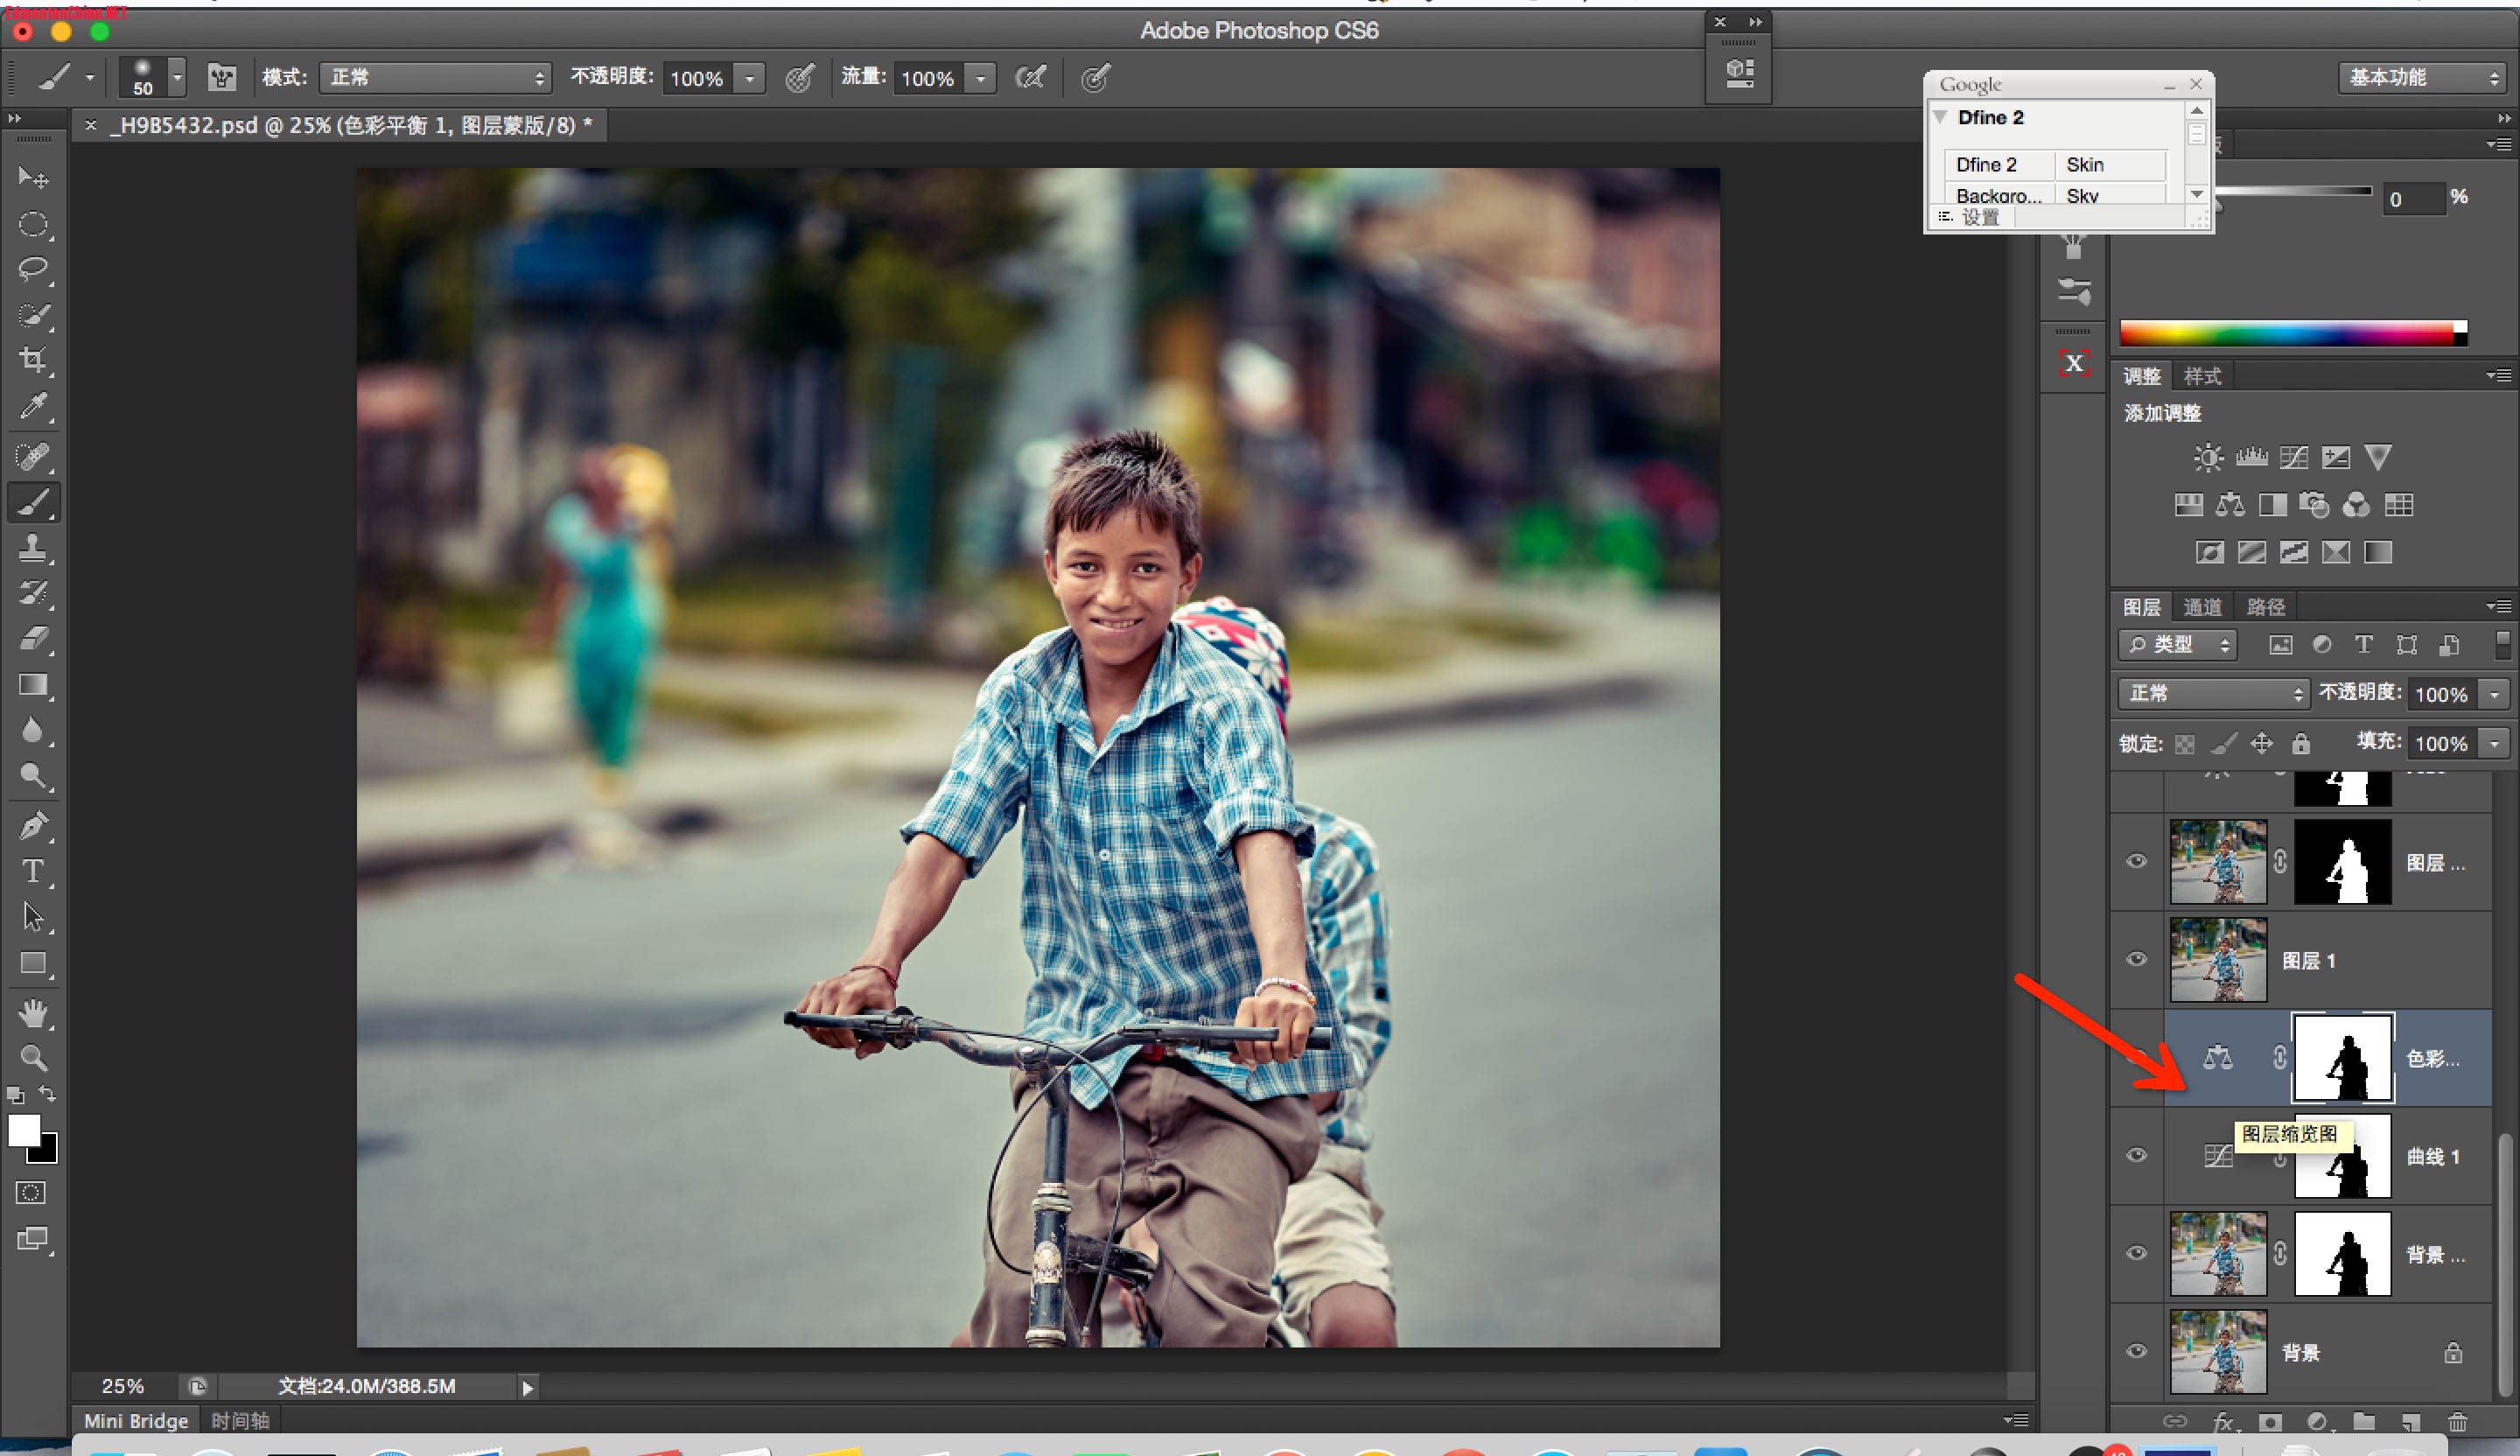Toggle lock transparent pixels
The height and width of the screenshot is (1456, 2520).
coord(2185,744)
